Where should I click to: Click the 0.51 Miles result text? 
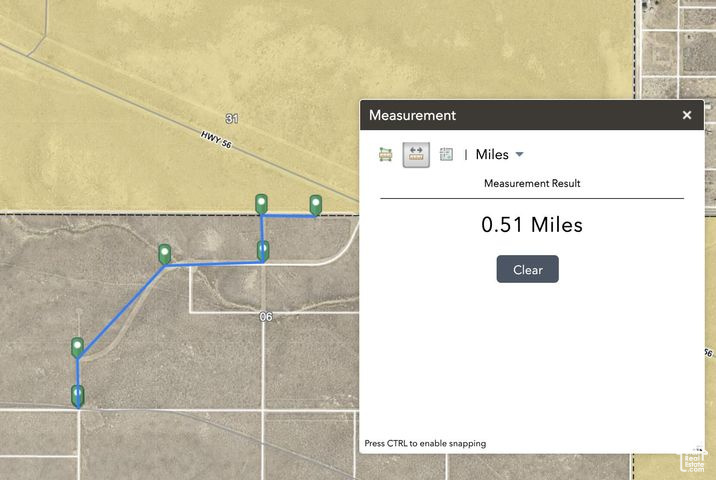(532, 225)
